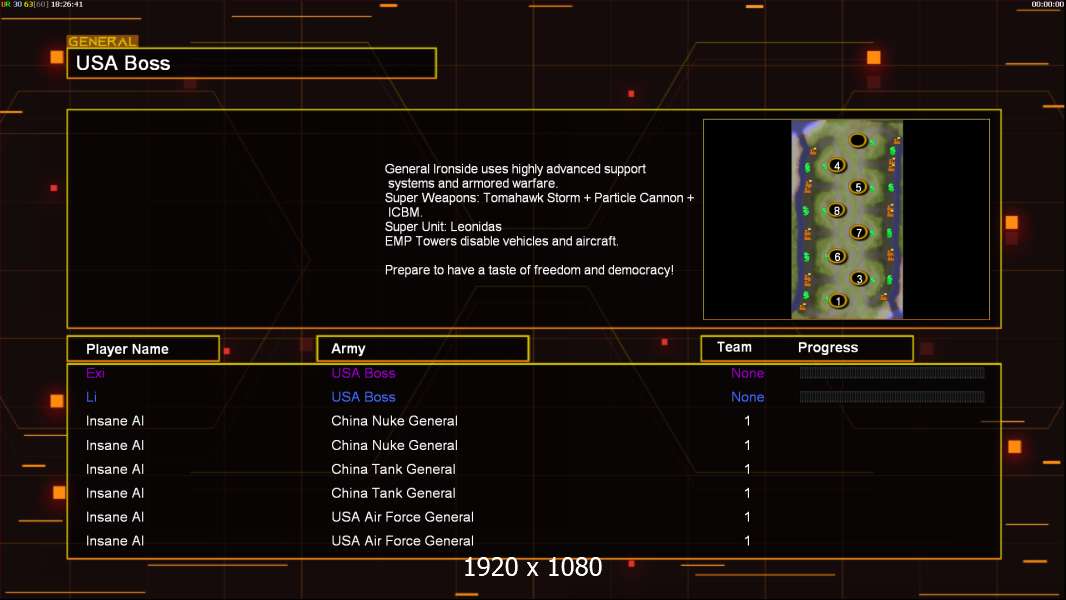Click first China Nuke General army entry

394,421
